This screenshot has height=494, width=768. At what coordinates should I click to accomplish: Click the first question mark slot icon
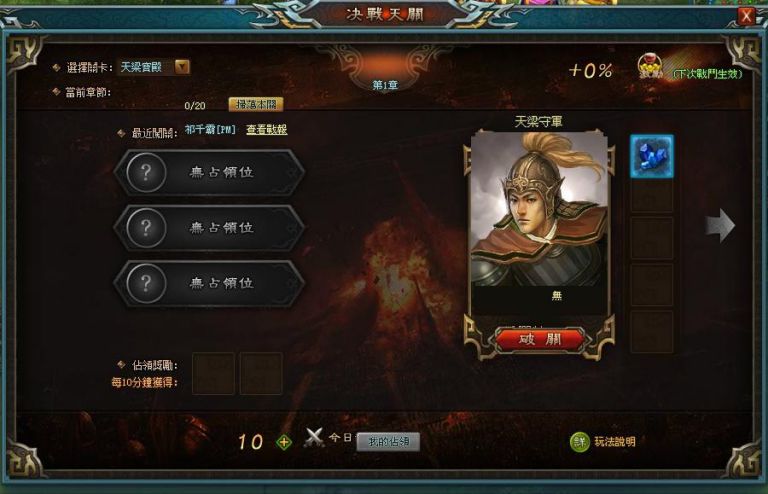pos(146,172)
